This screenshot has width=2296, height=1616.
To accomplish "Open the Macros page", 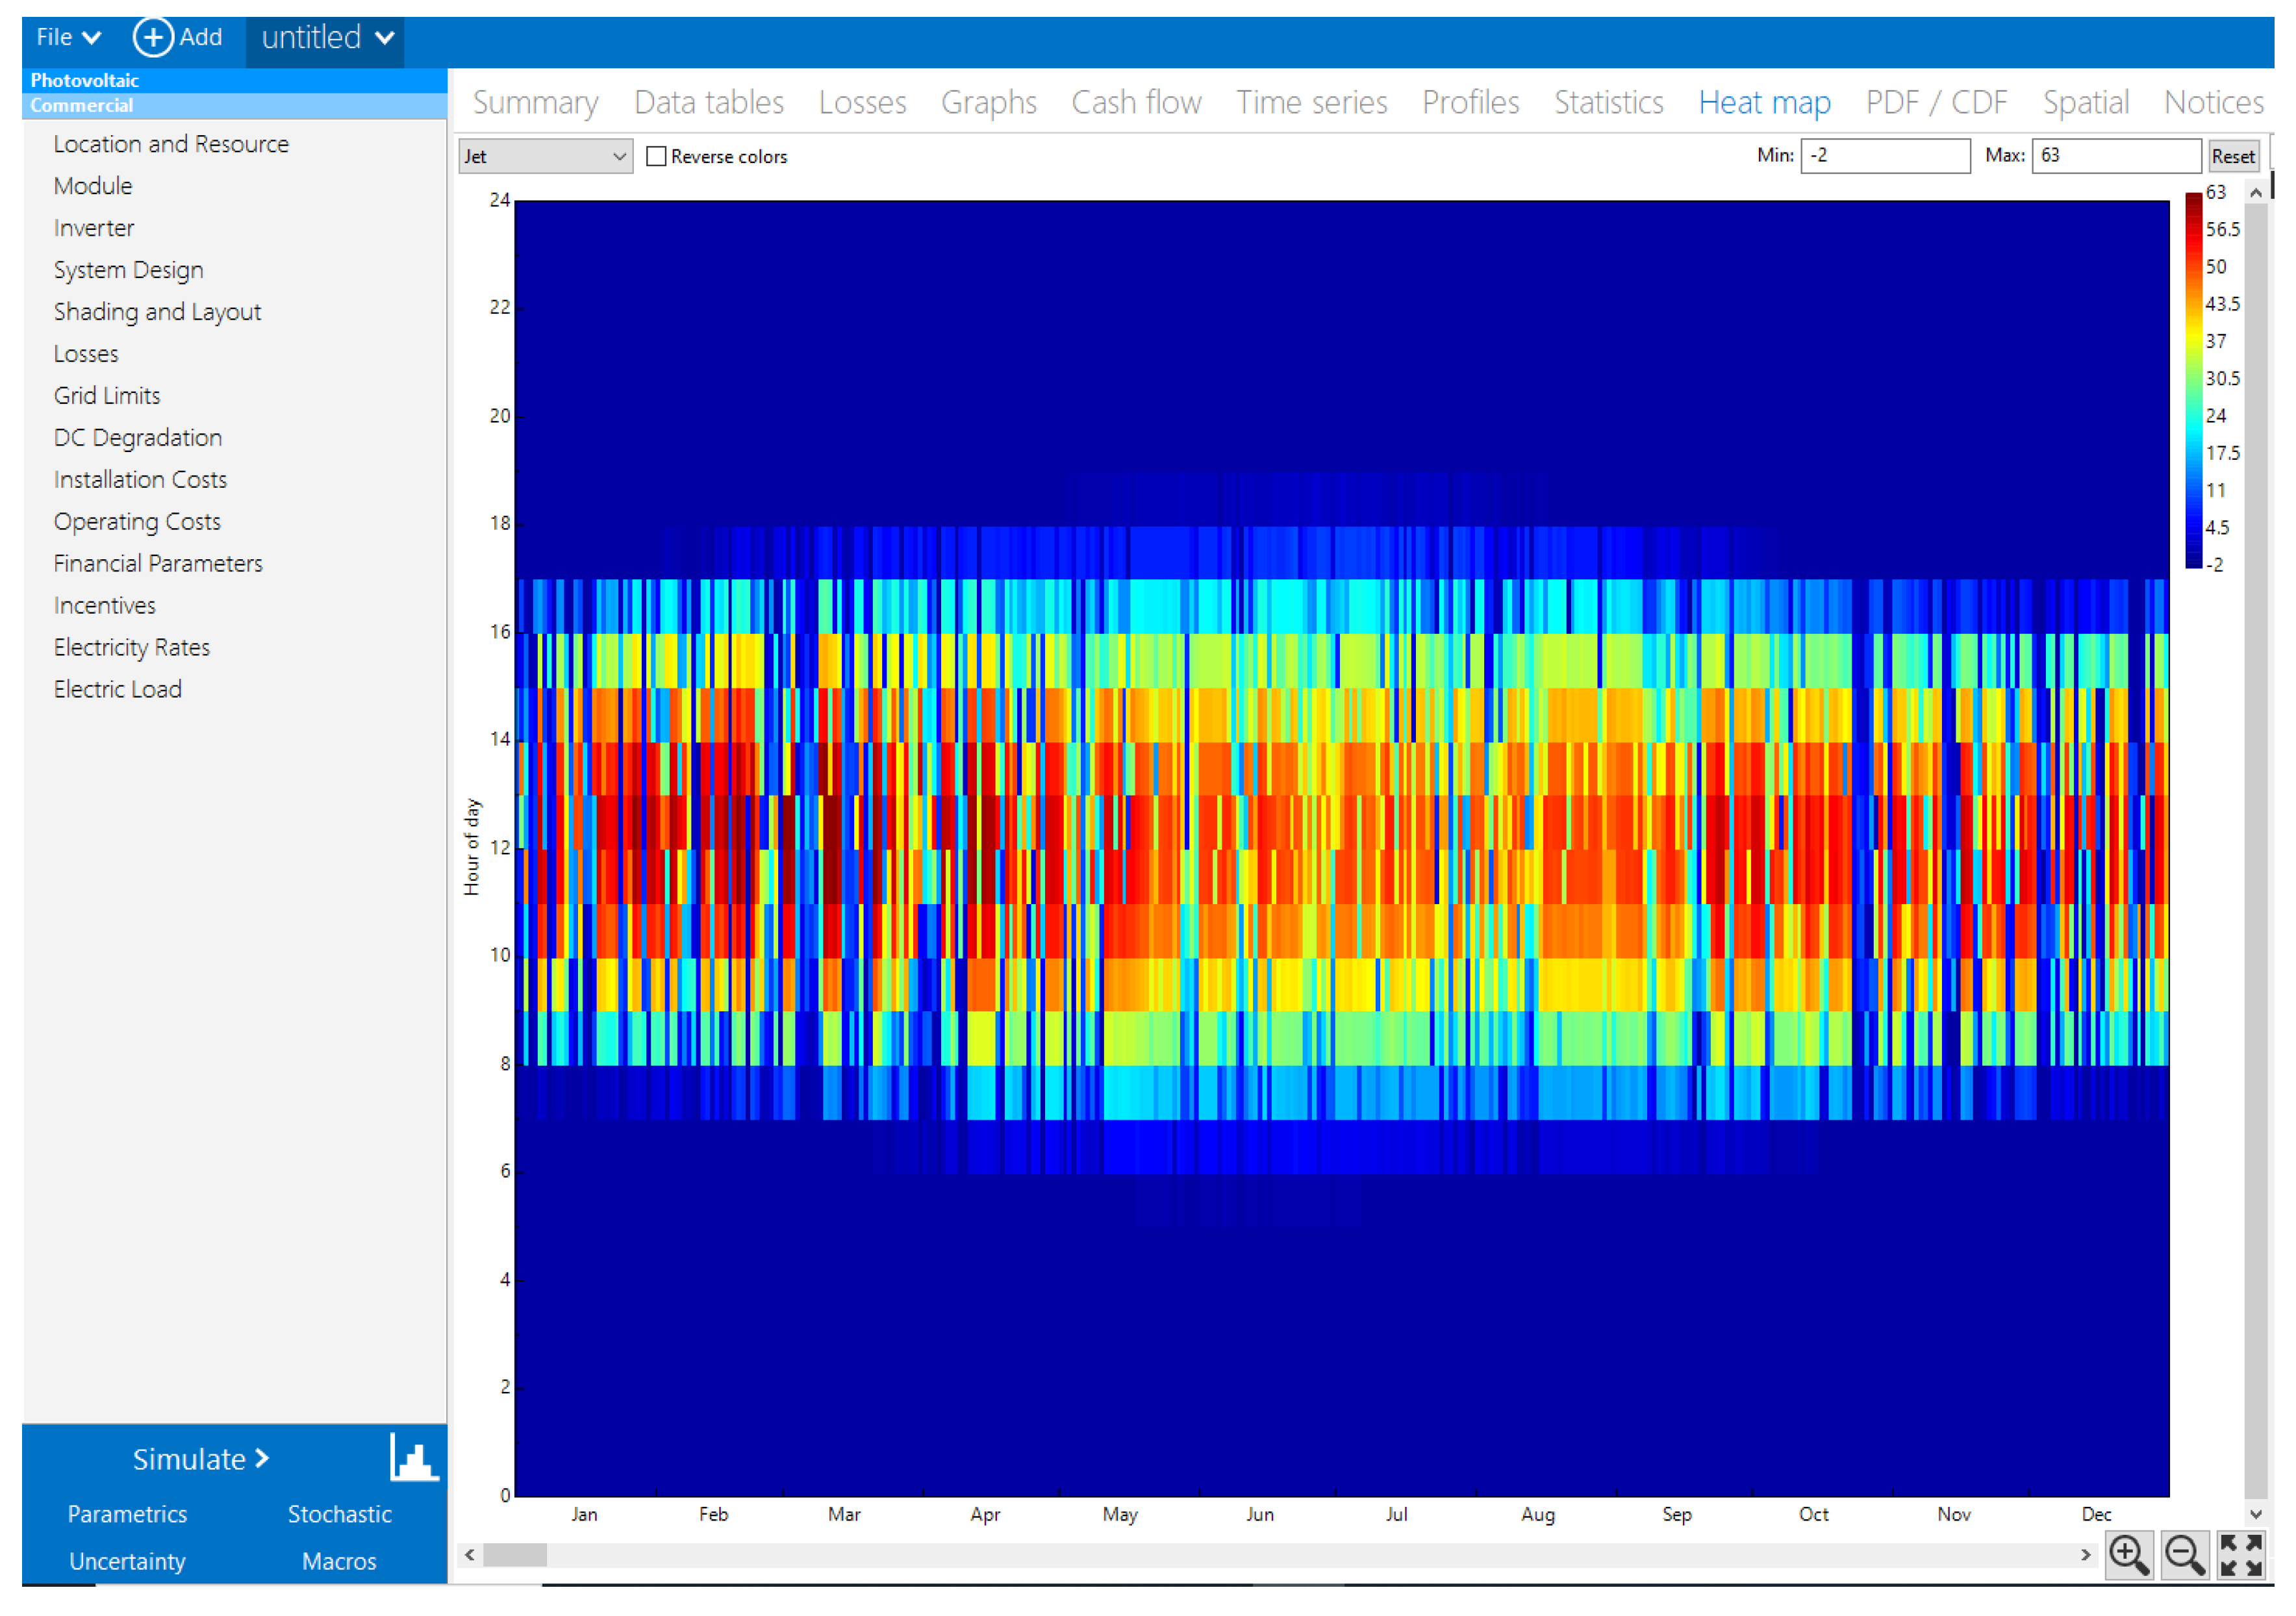I will pos(340,1561).
